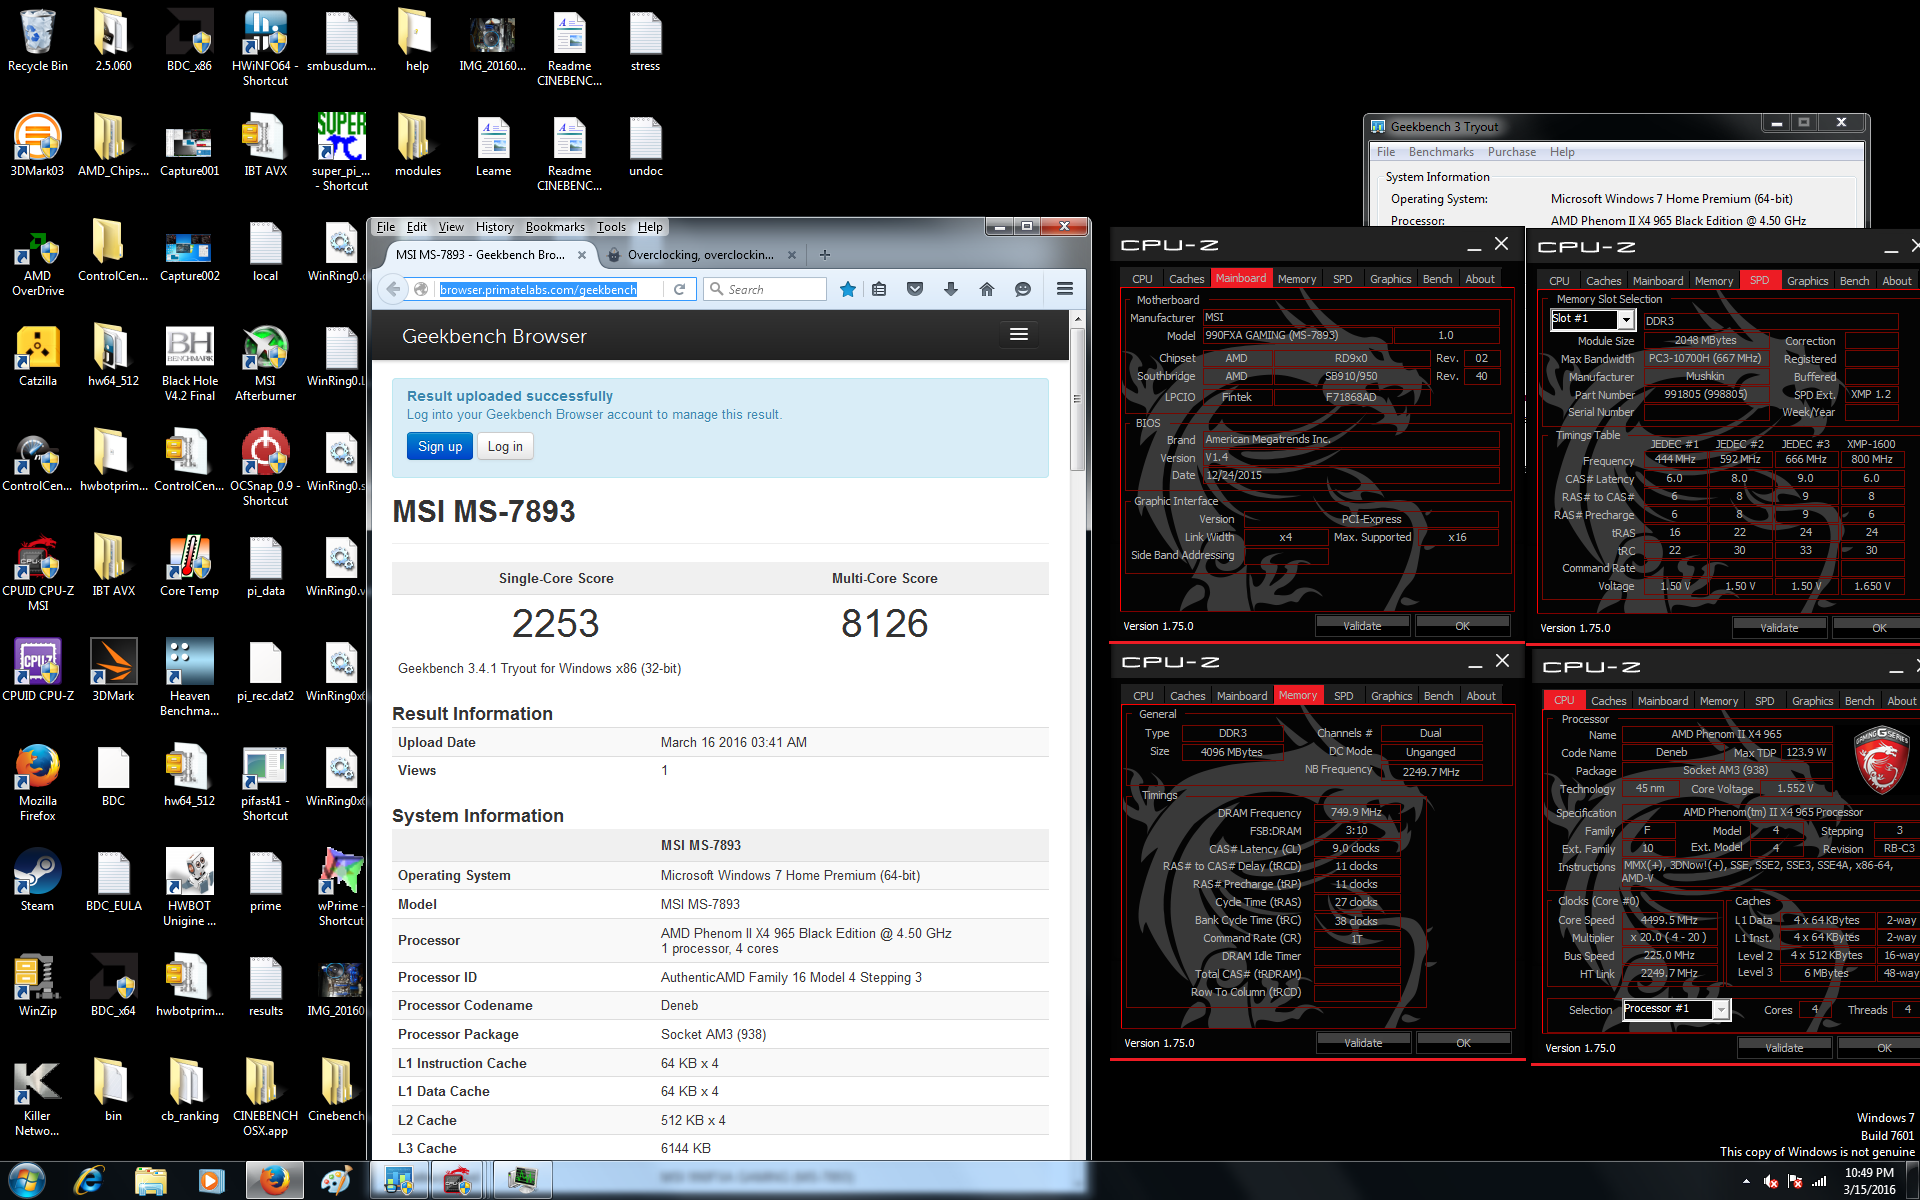
Task: Launch HWBOT Unigine desktop icon
Action: 190,887
